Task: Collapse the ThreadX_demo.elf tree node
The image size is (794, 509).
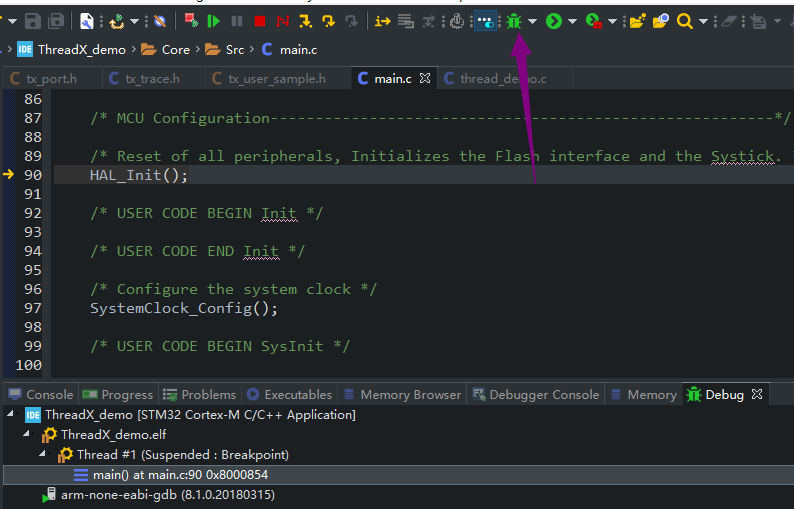Action: [26, 434]
